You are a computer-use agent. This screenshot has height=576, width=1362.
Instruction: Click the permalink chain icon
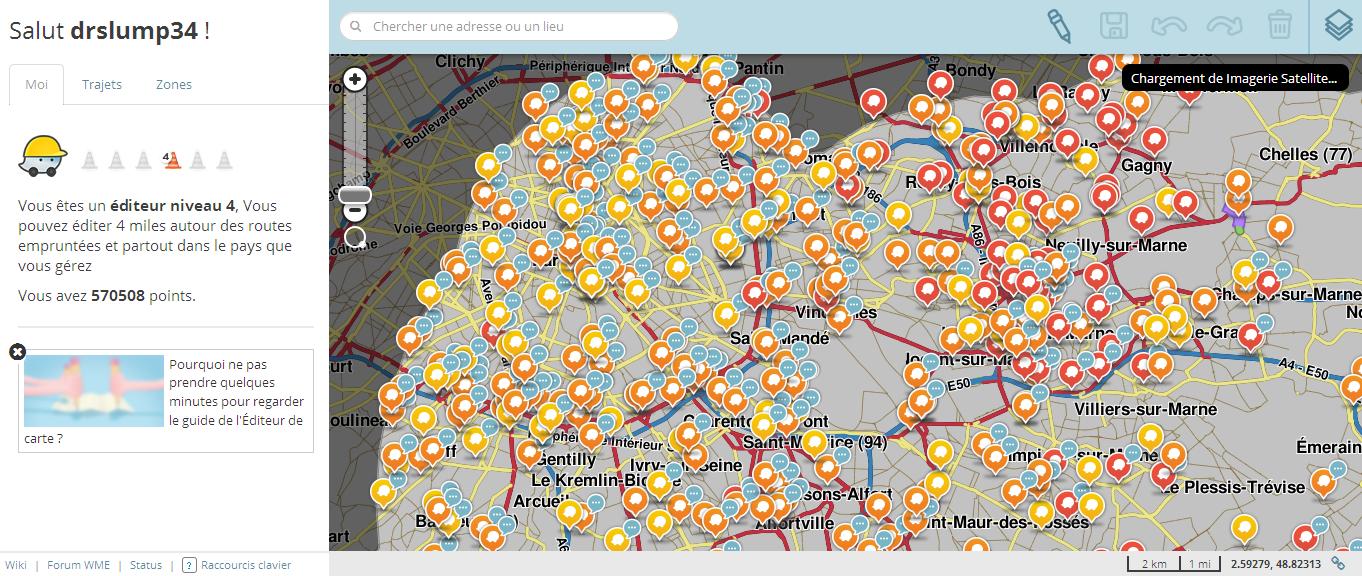pyautogui.click(x=1338, y=564)
